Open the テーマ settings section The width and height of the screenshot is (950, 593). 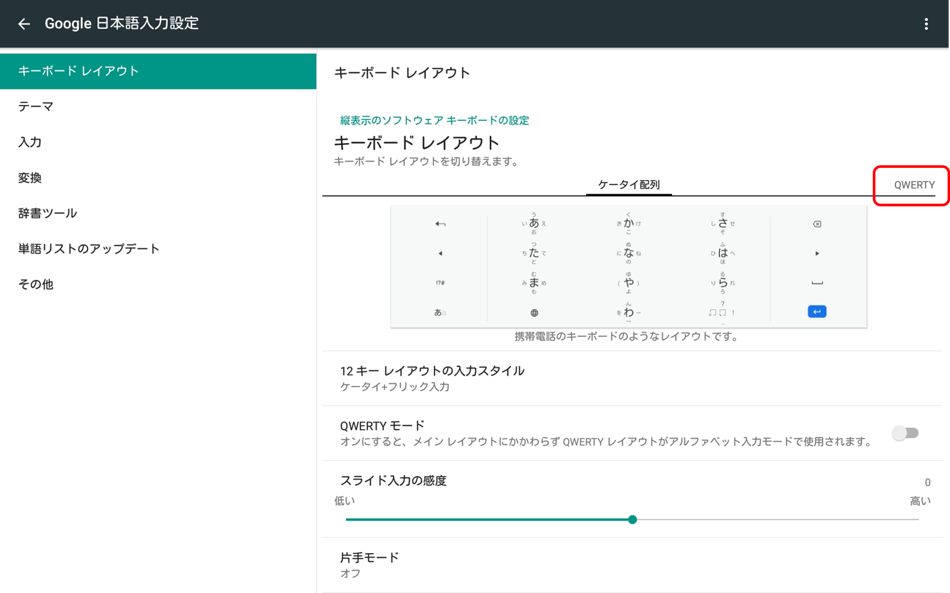coord(158,107)
